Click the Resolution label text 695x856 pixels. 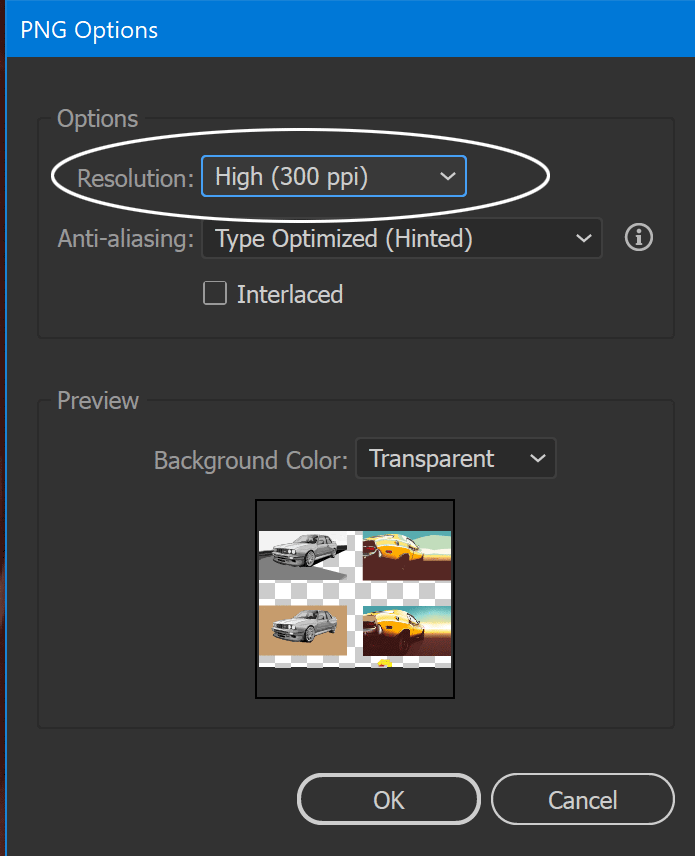tap(135, 179)
